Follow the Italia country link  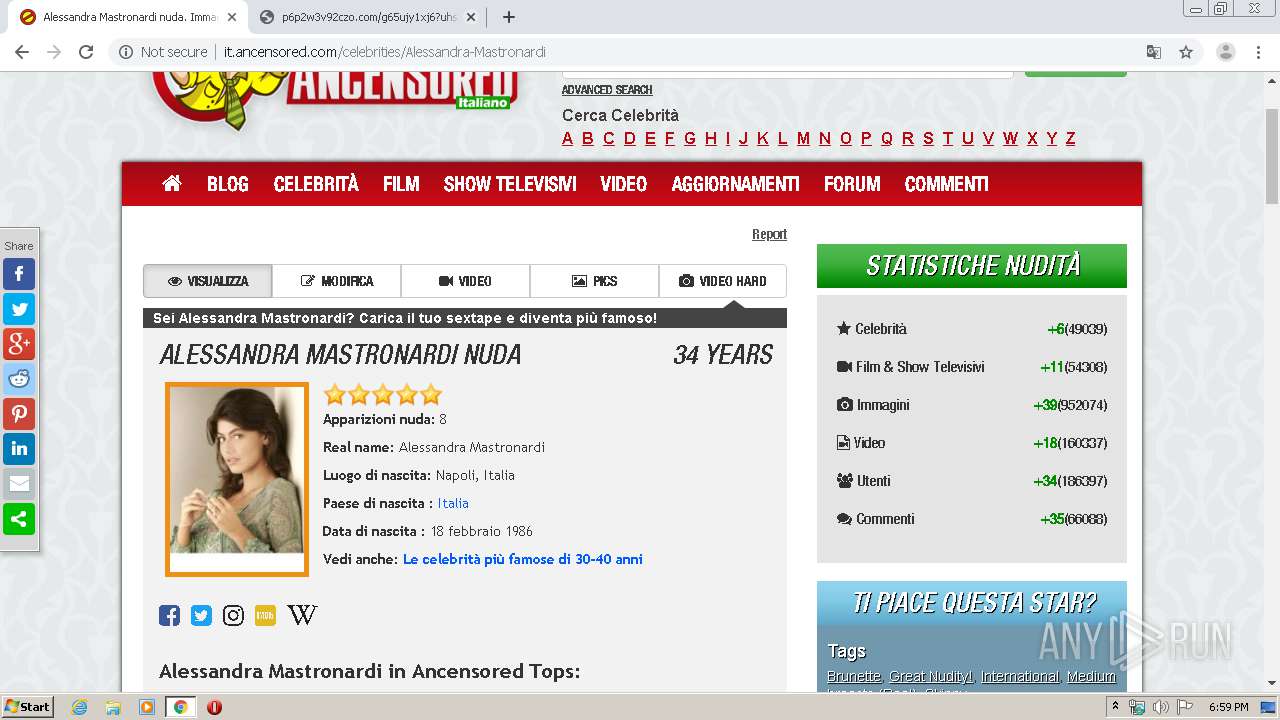(453, 503)
